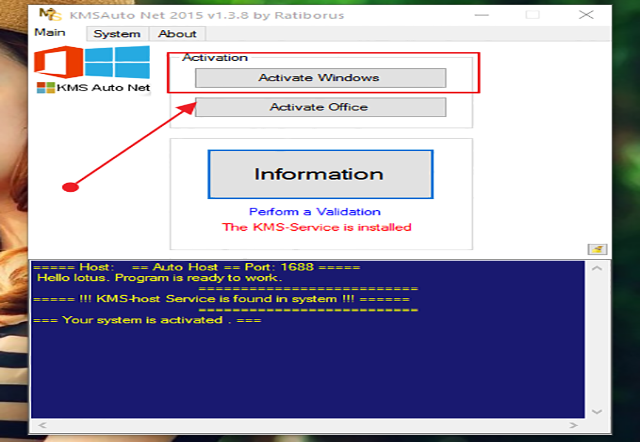Click the Activate Windows button
Image resolution: width=640 pixels, height=442 pixels.
tap(320, 78)
